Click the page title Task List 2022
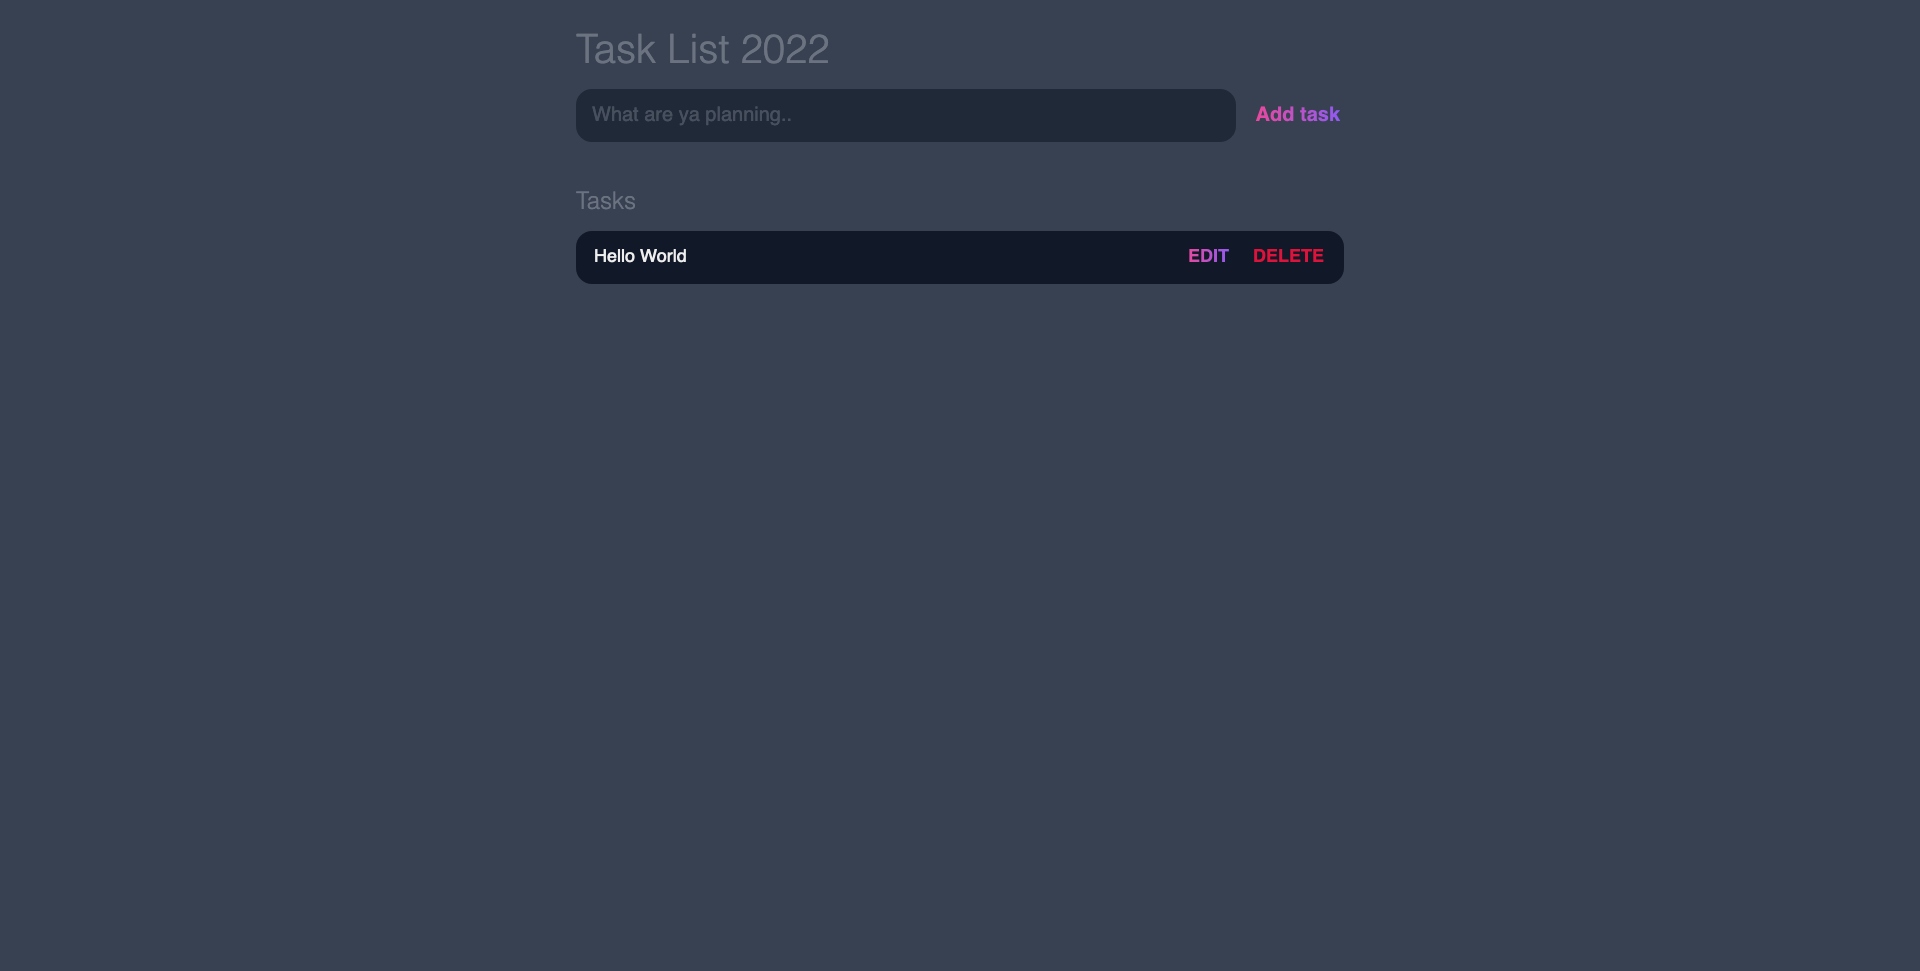The height and width of the screenshot is (971, 1920). tap(702, 49)
